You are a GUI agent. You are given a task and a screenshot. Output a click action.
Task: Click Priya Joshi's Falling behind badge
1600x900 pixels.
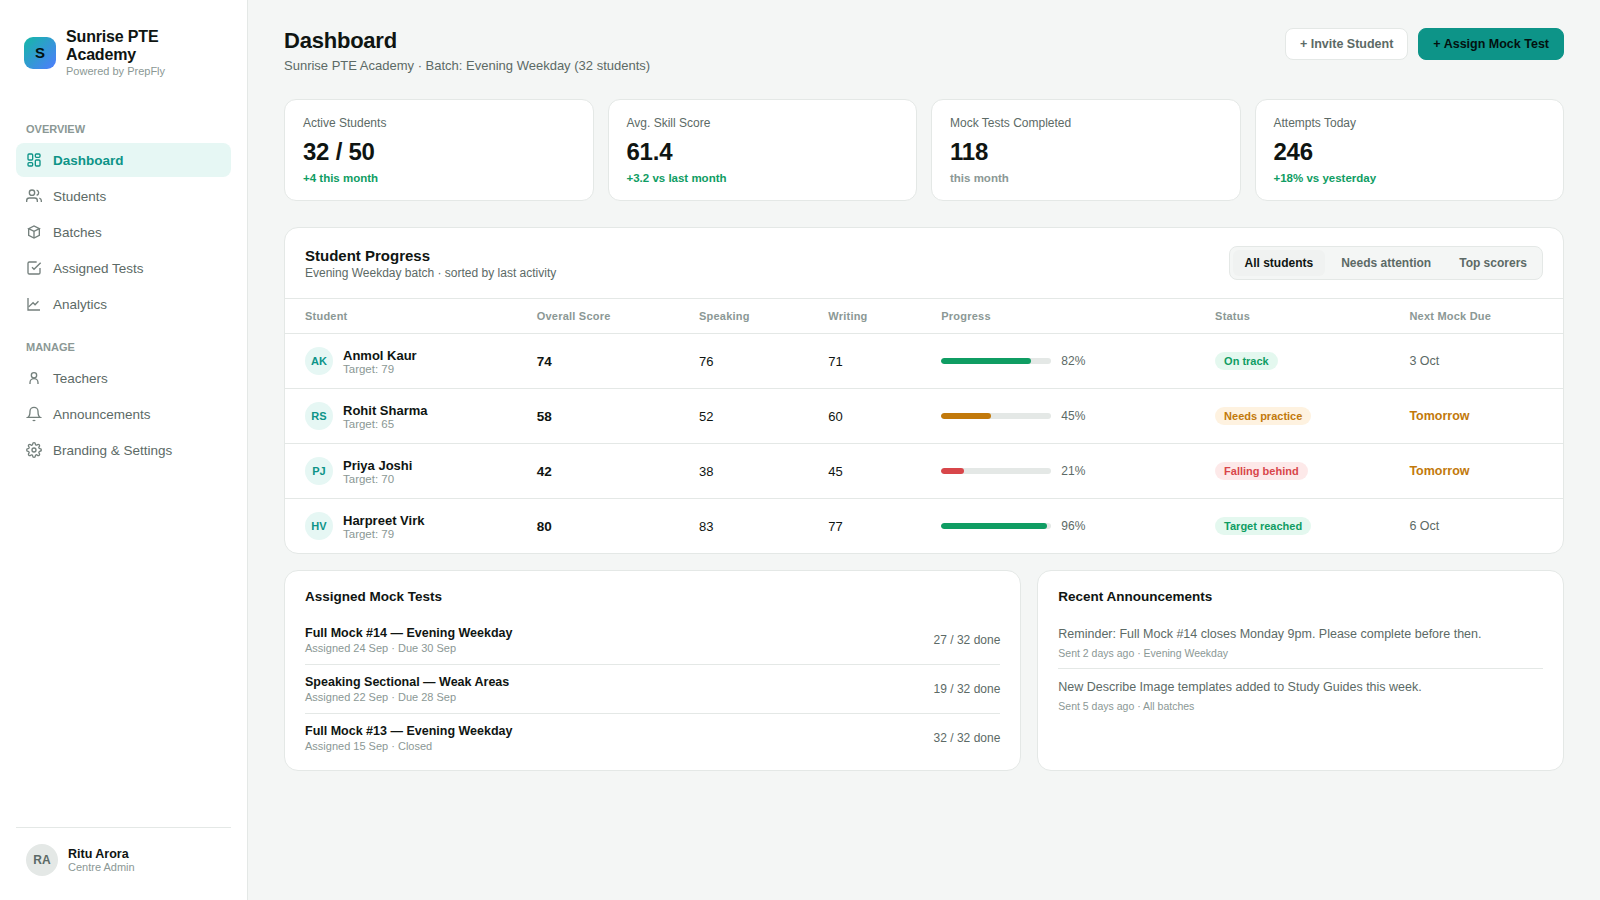coord(1261,471)
